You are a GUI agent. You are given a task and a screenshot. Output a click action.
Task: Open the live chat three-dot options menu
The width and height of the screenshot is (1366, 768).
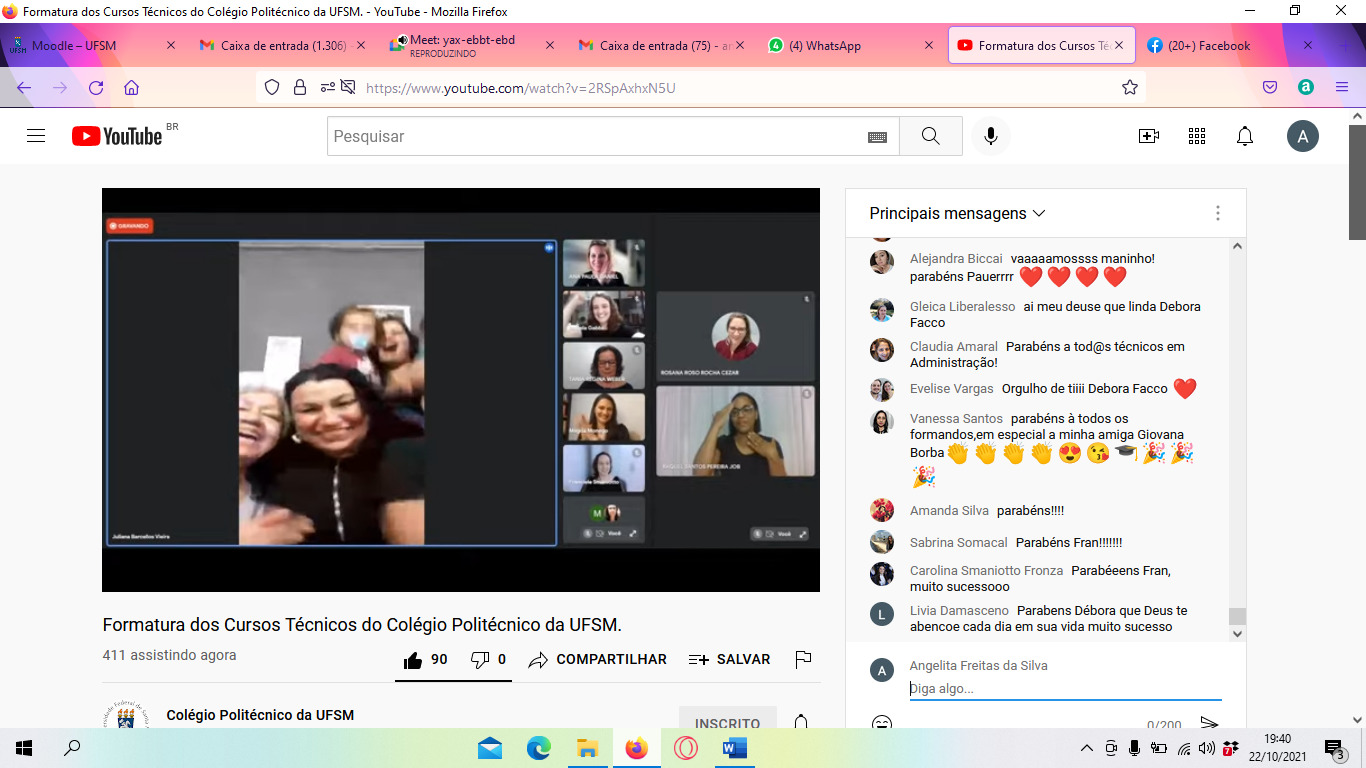[1217, 213]
